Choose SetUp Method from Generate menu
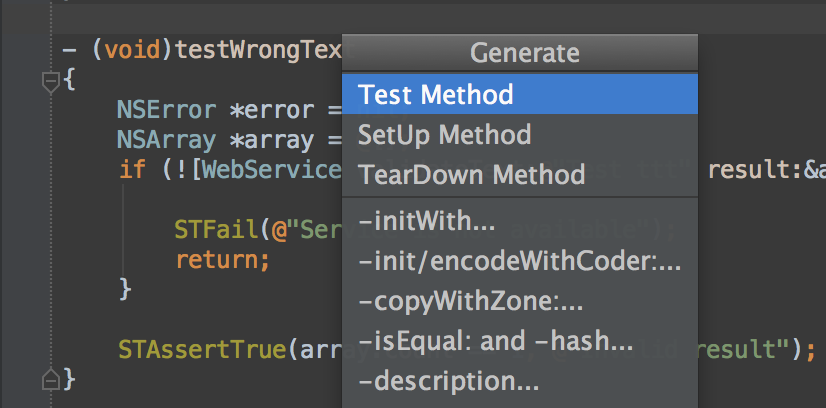 (x=520, y=135)
